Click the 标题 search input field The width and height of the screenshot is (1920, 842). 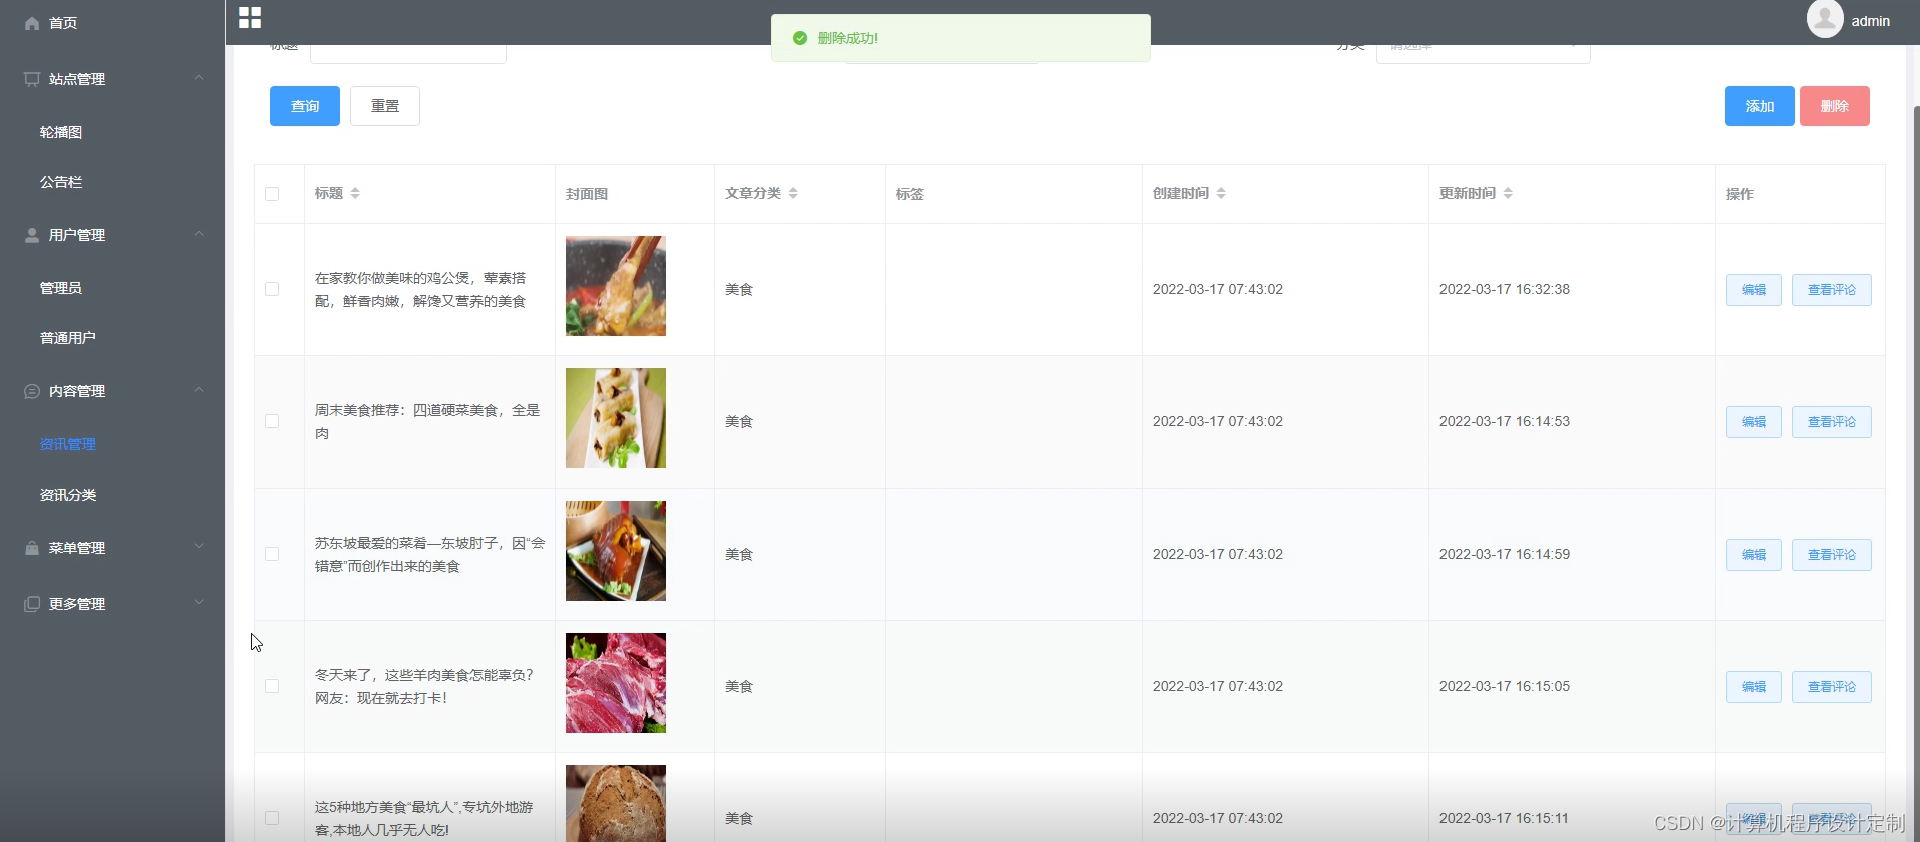[x=408, y=53]
